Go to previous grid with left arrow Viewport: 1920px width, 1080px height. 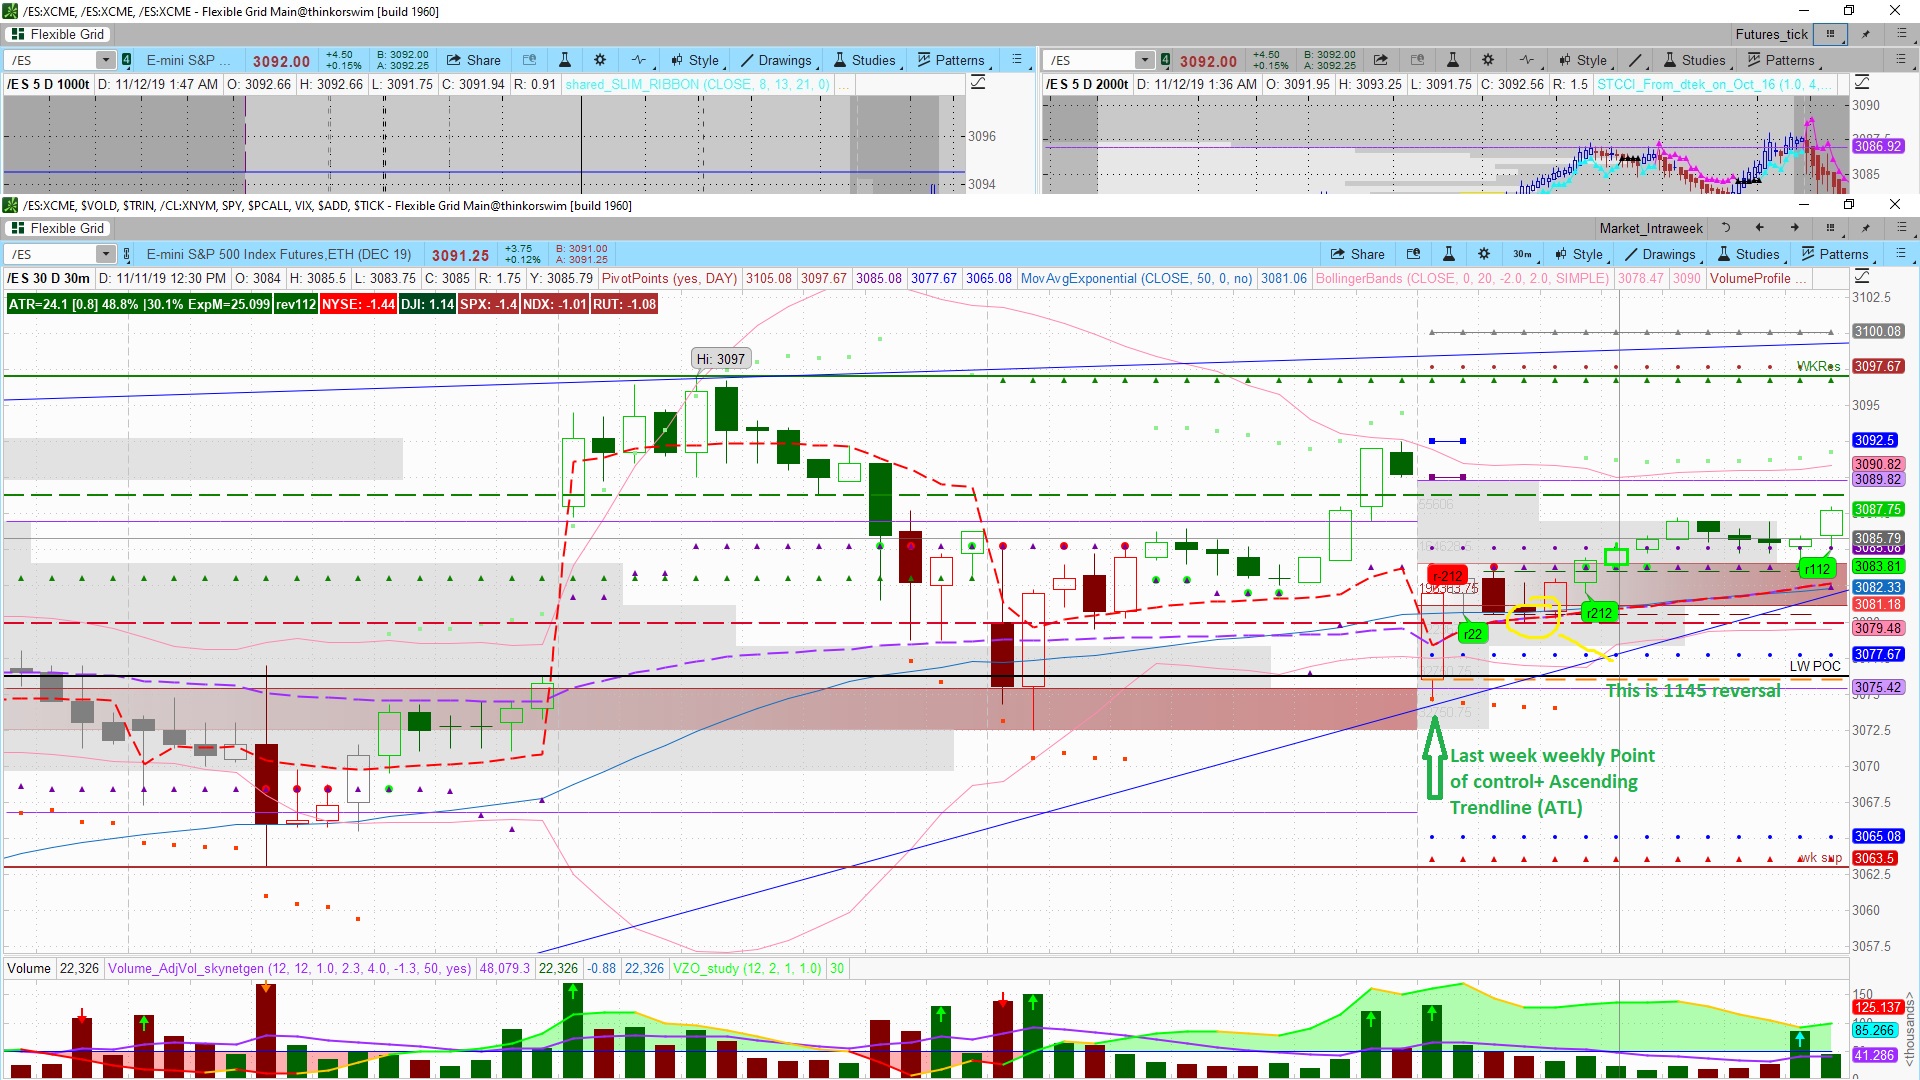[x=1760, y=228]
